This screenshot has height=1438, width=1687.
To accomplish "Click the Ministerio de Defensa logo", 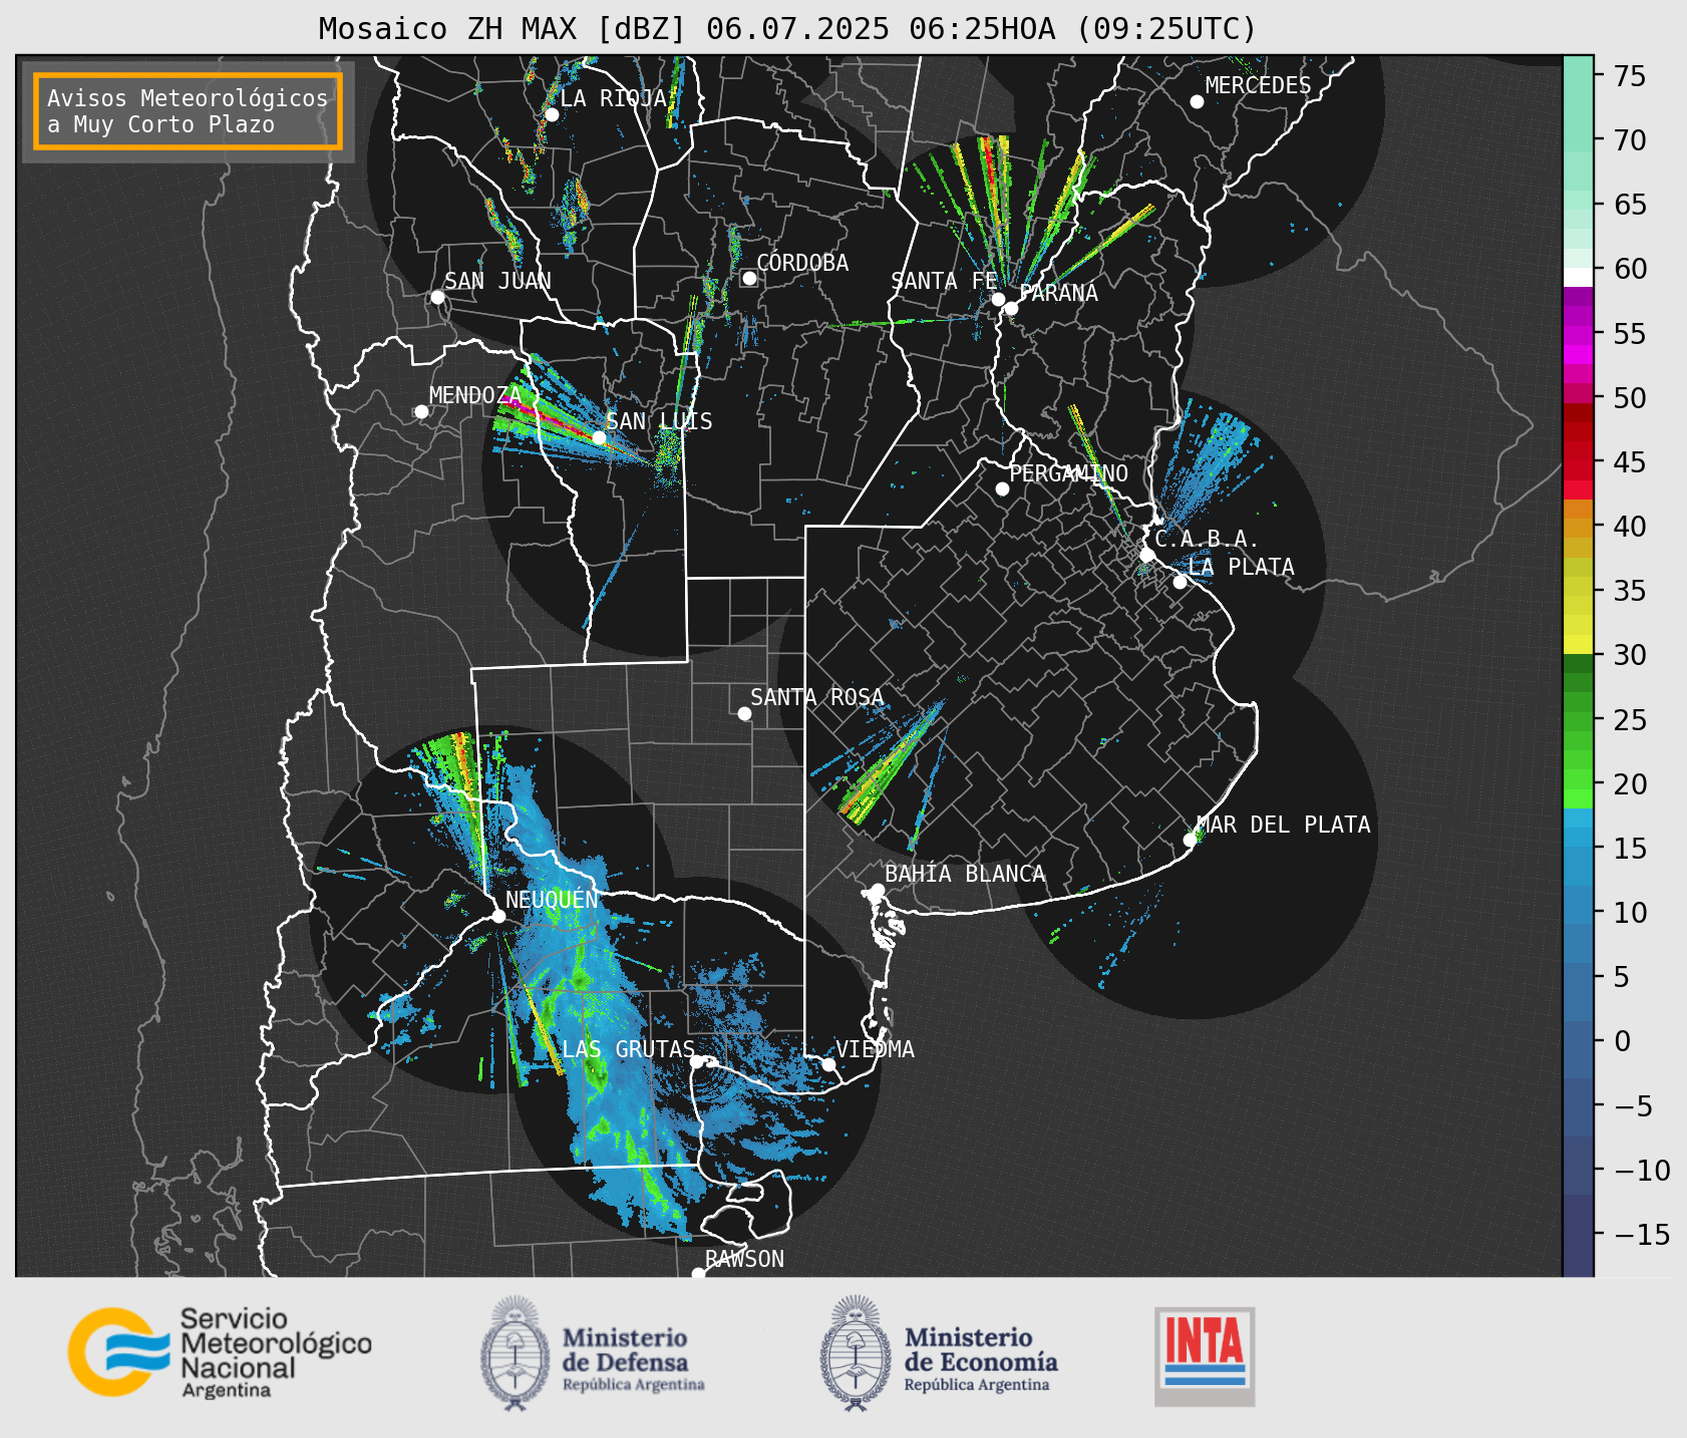I will pos(593,1354).
